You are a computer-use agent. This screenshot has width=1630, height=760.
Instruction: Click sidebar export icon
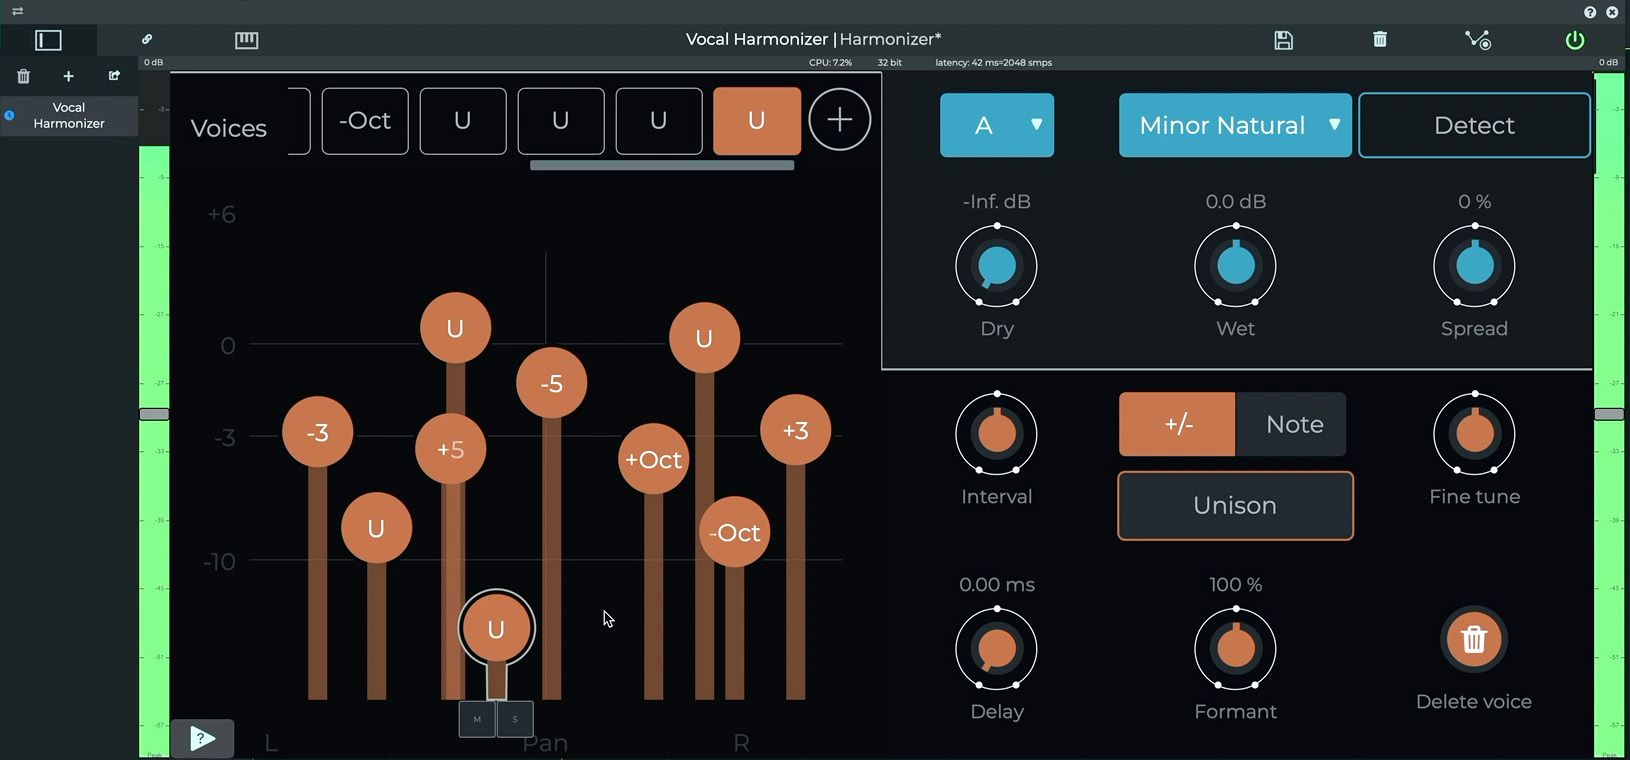click(114, 76)
